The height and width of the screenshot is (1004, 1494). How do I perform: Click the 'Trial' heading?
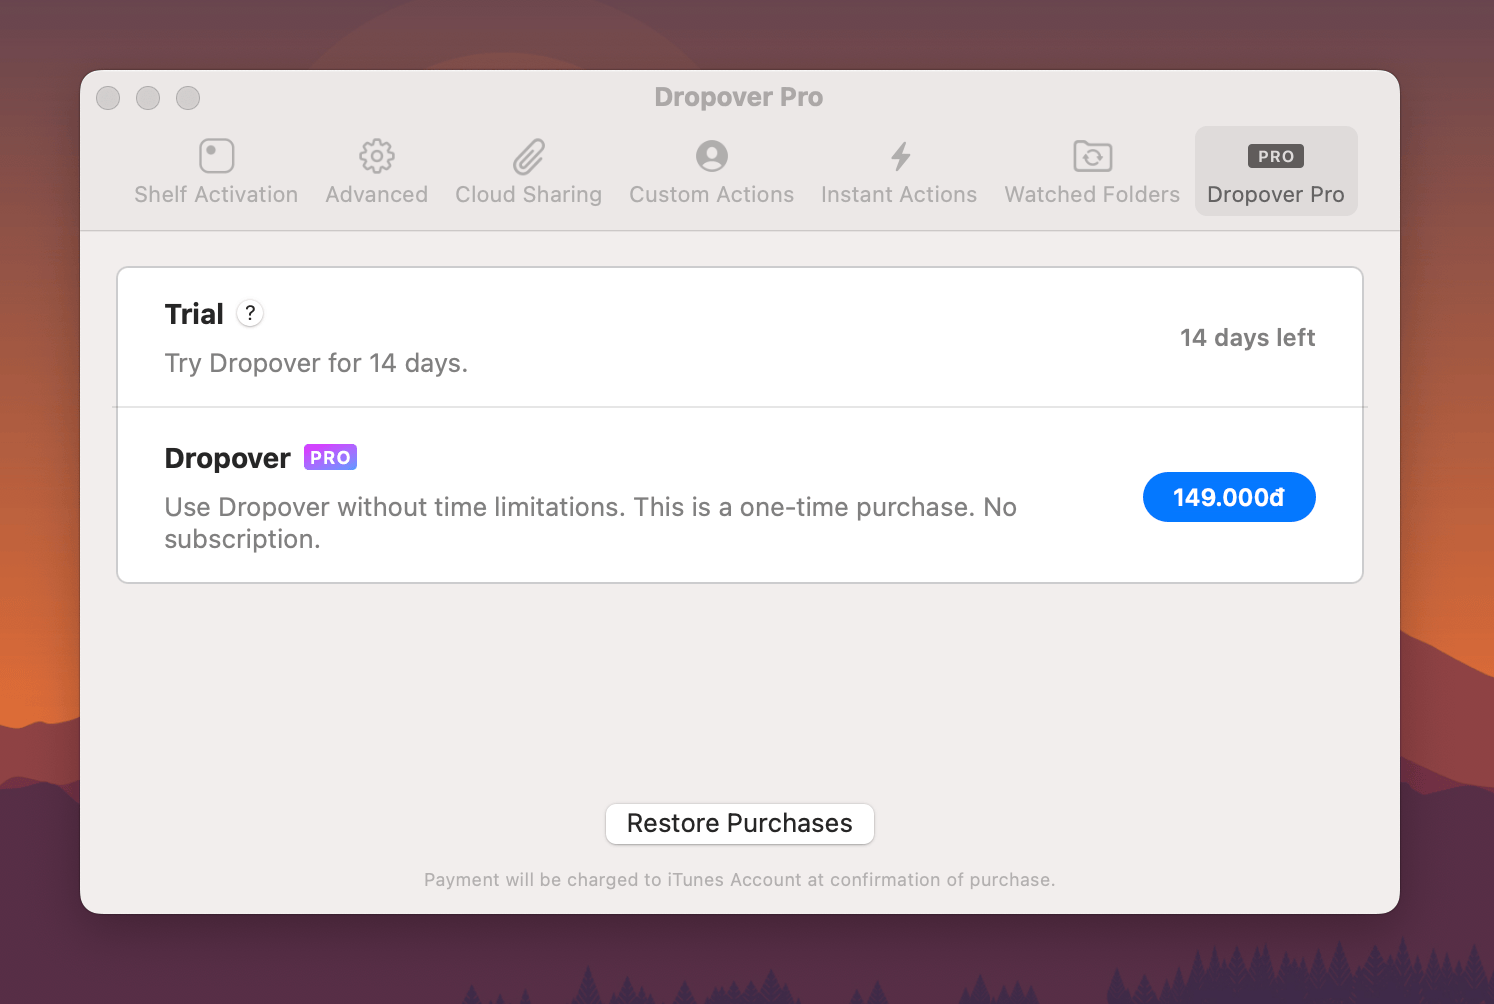click(x=194, y=314)
